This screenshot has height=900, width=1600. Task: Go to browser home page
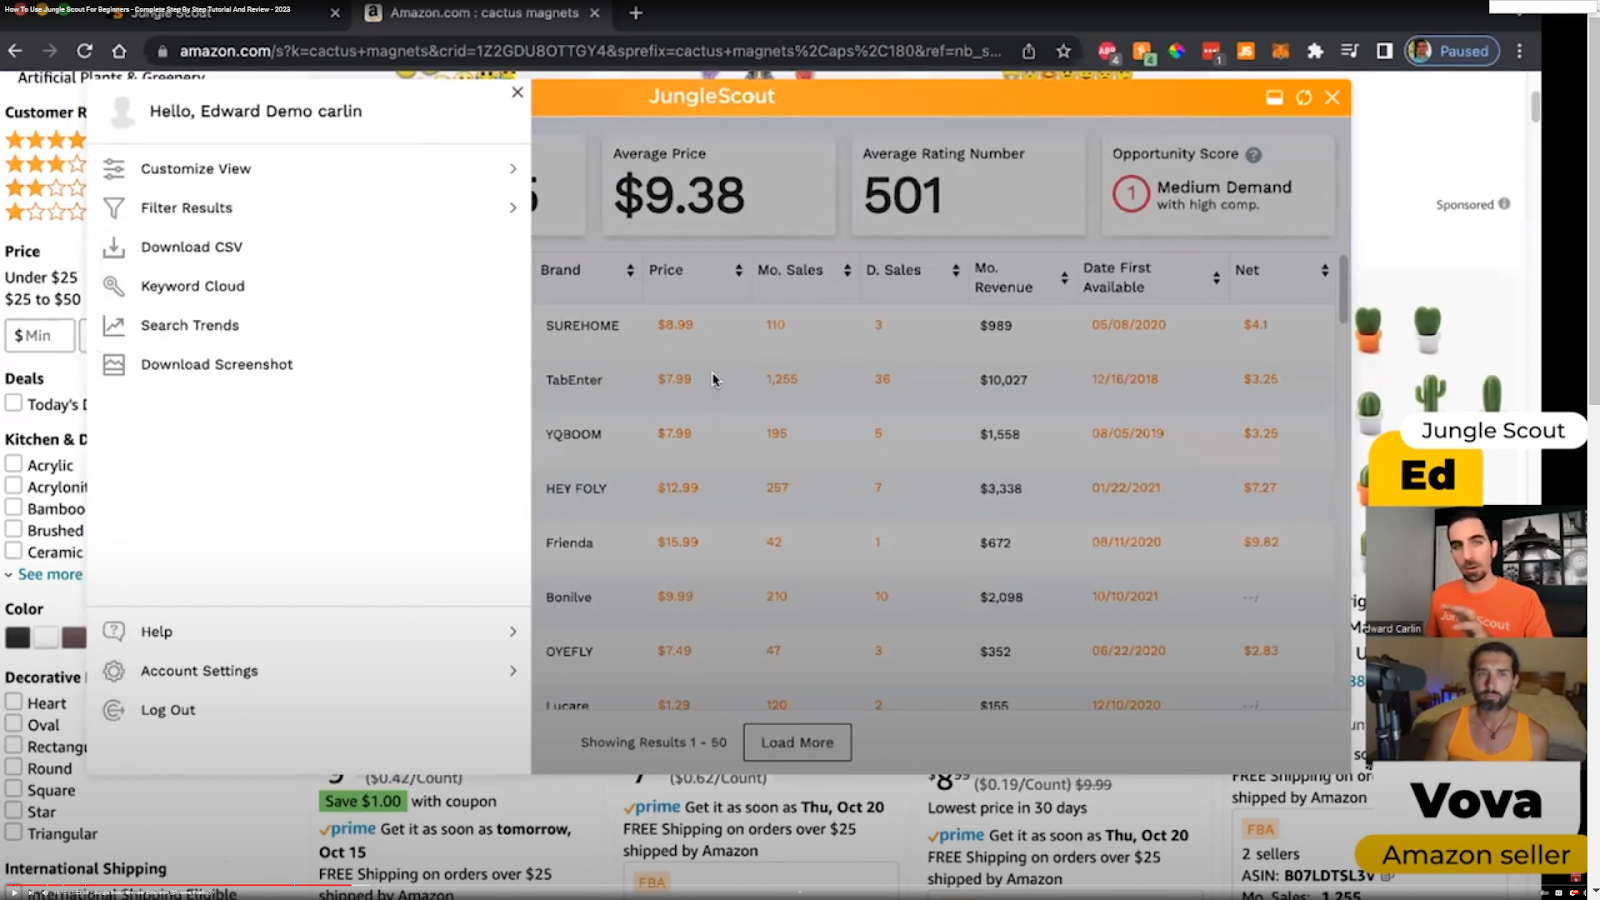coord(119,51)
